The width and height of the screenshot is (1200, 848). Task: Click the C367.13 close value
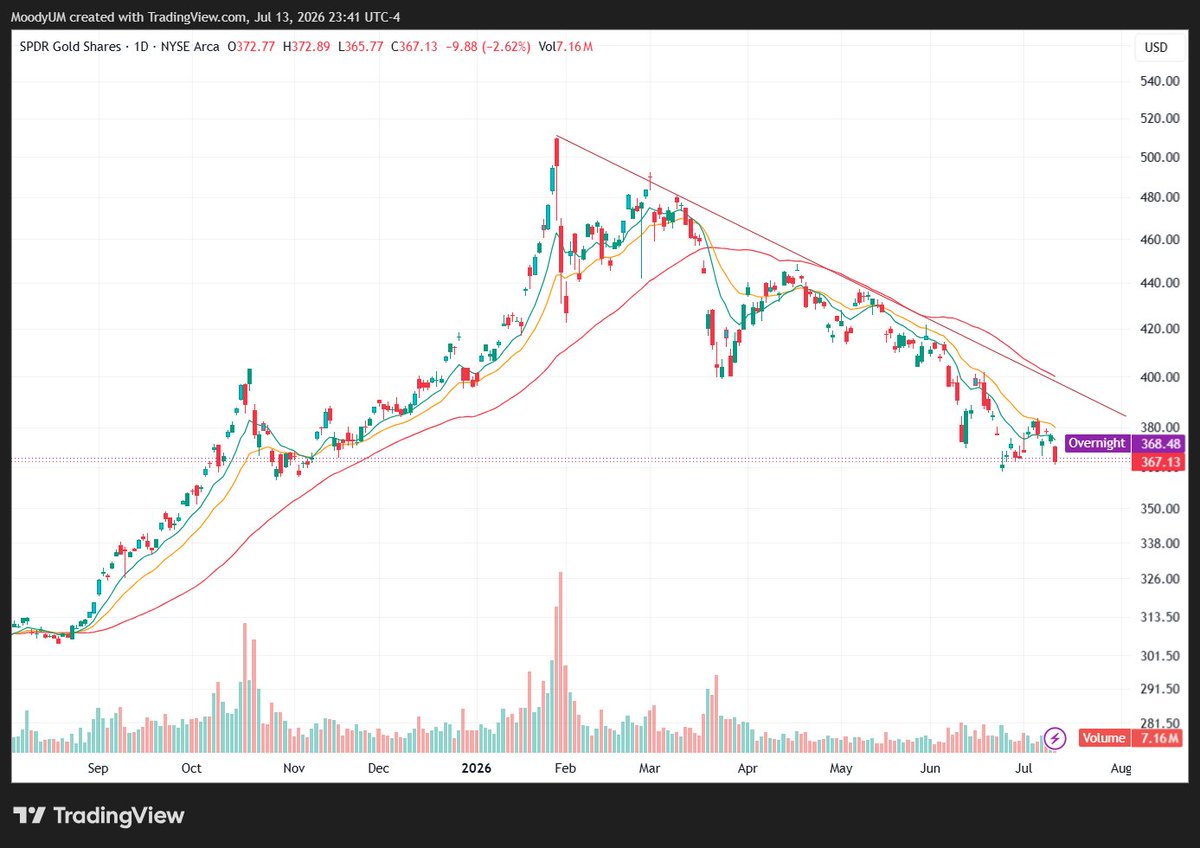[416, 47]
